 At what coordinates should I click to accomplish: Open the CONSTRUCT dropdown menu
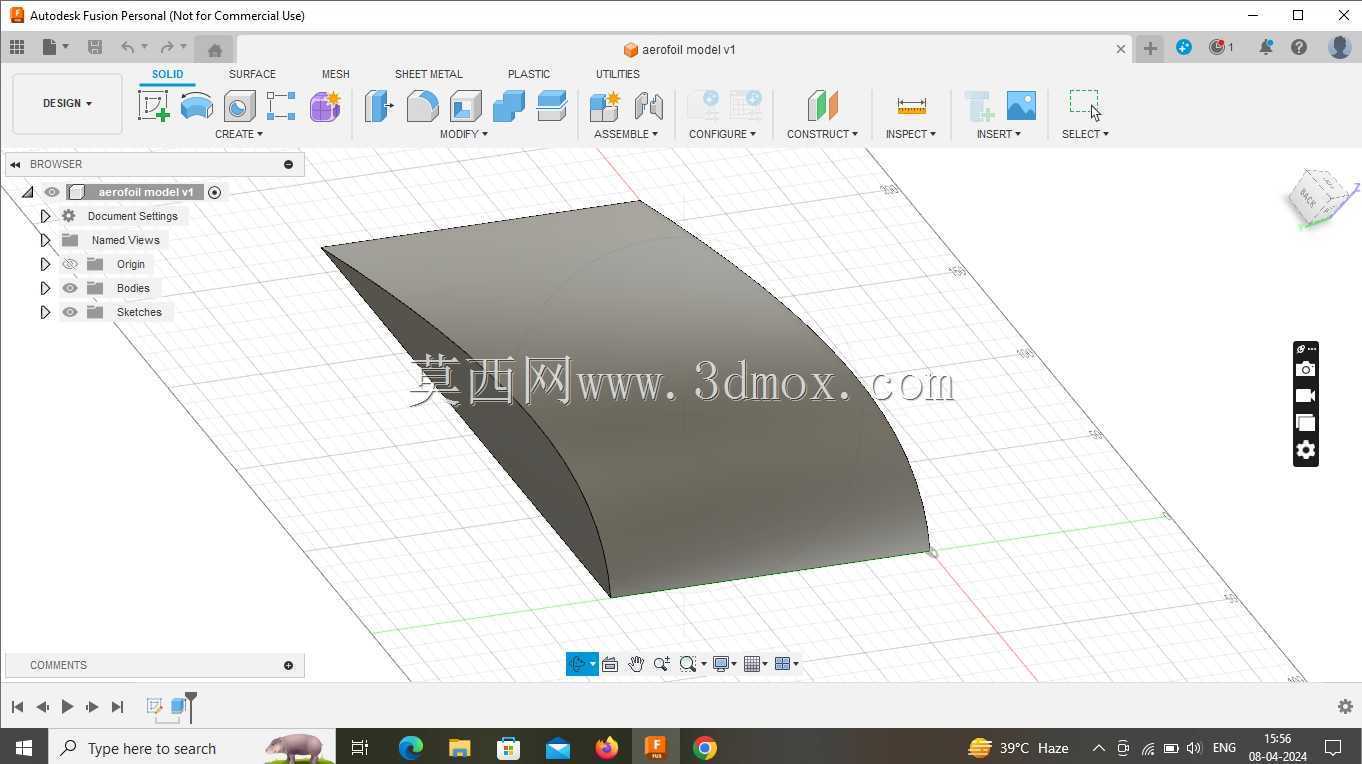[x=822, y=134]
